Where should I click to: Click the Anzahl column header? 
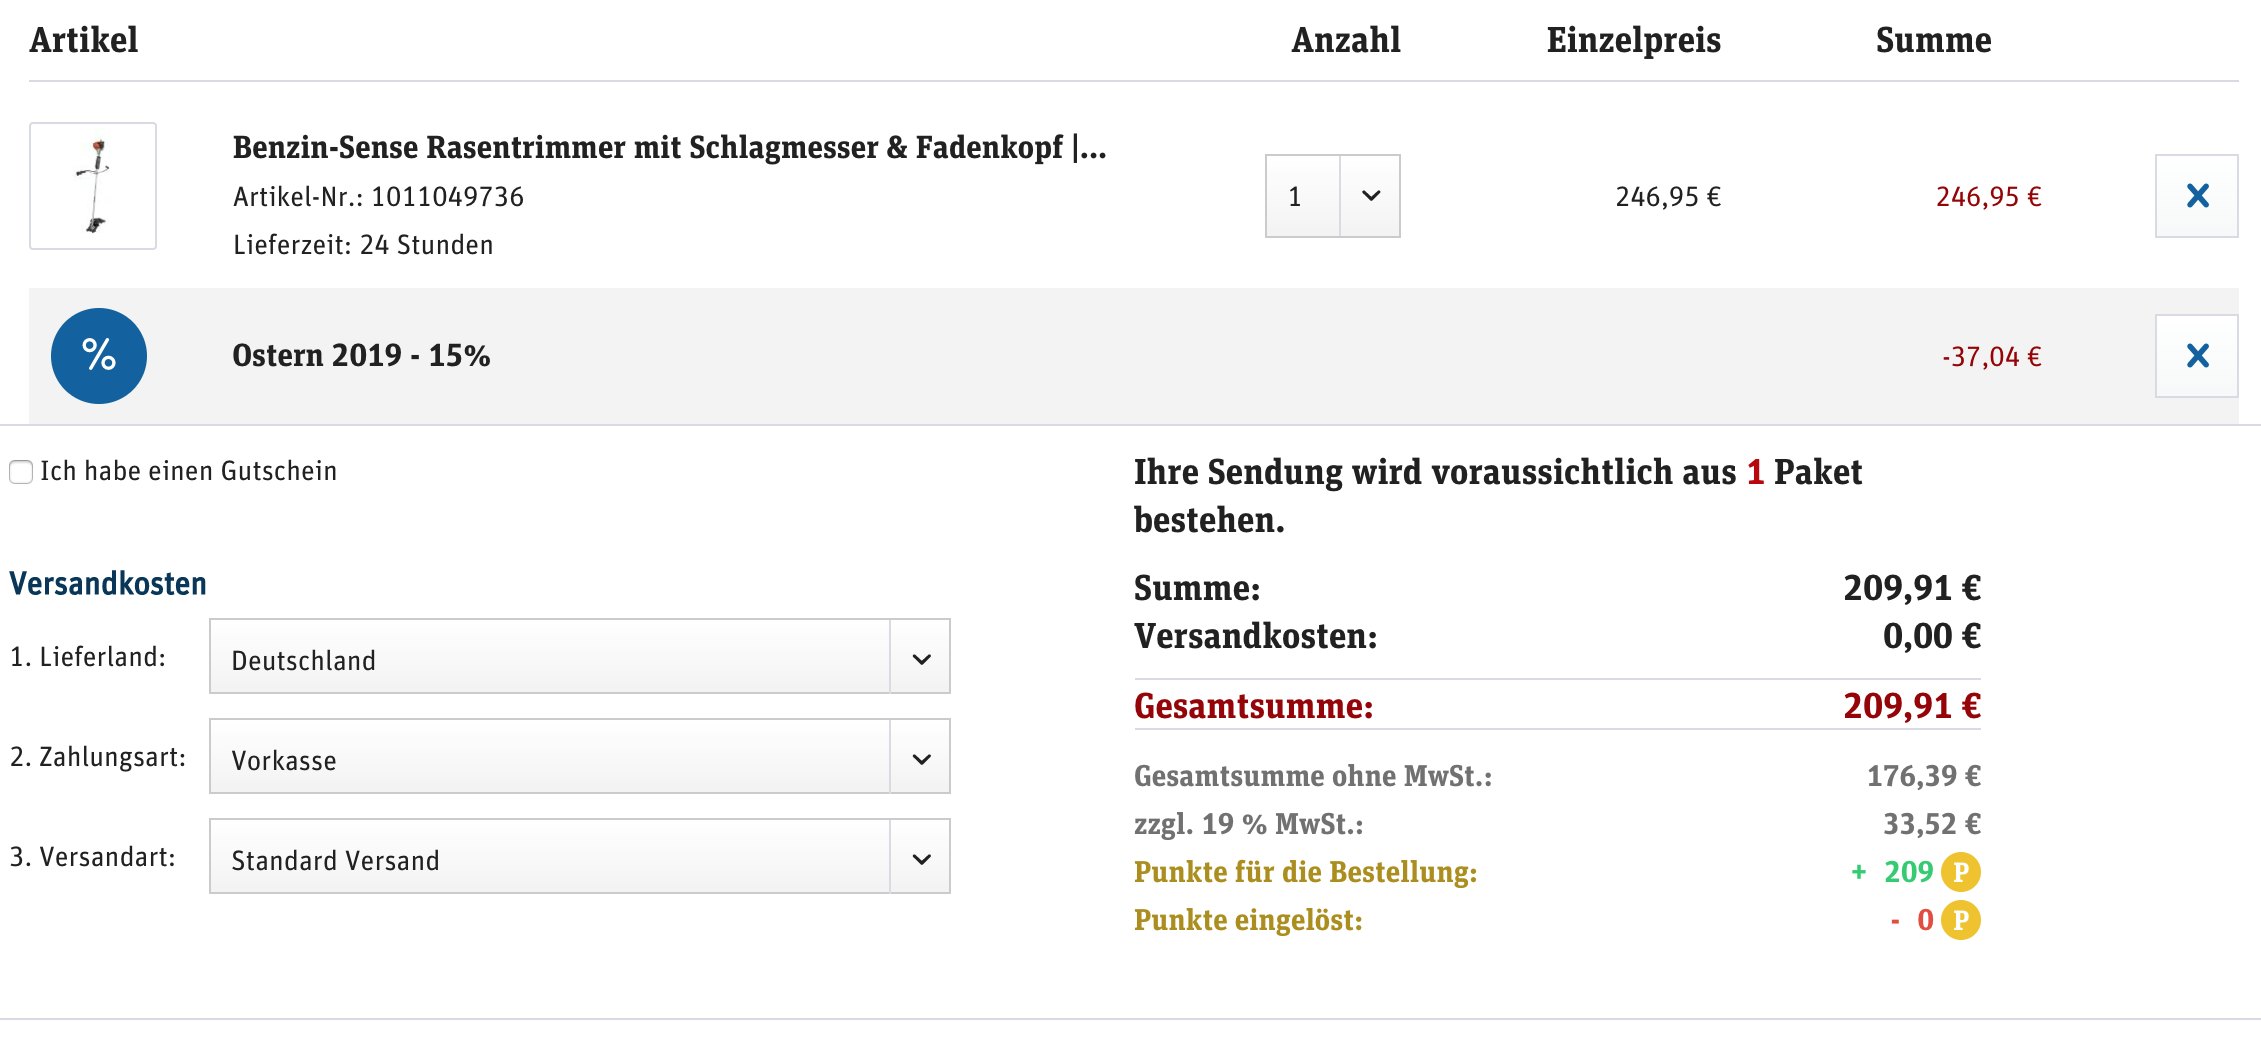pos(1345,40)
